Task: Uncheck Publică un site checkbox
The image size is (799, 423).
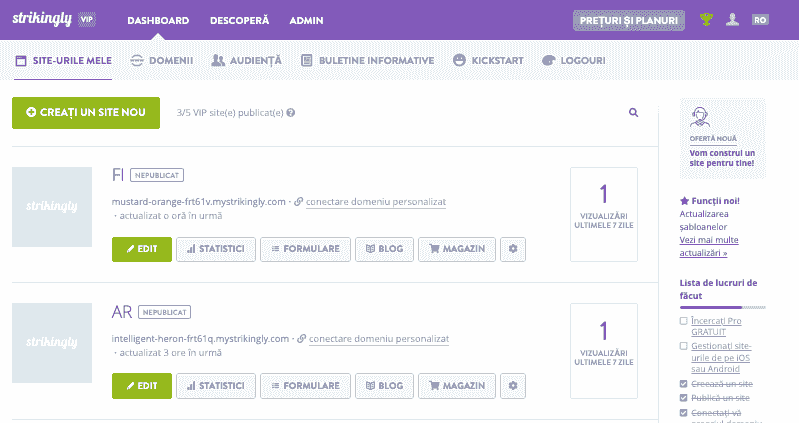Action: (683, 398)
